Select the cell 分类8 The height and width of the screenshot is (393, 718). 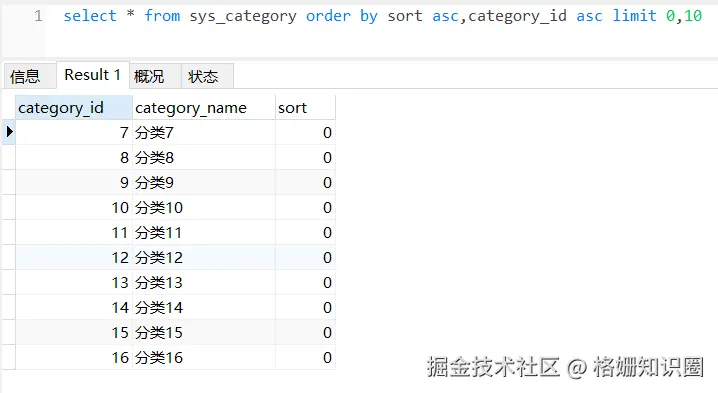pos(204,158)
